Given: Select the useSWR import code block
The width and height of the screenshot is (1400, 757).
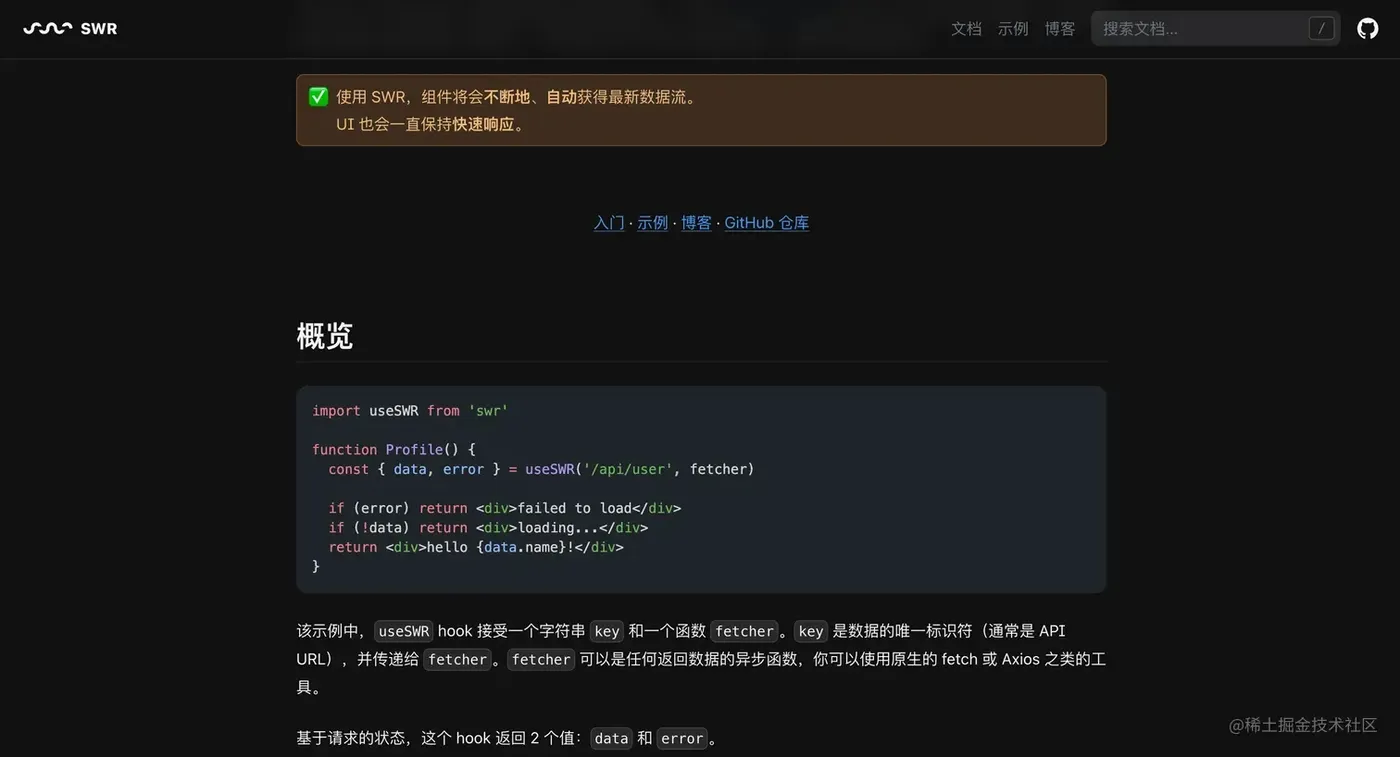Looking at the screenshot, I should pos(700,488).
